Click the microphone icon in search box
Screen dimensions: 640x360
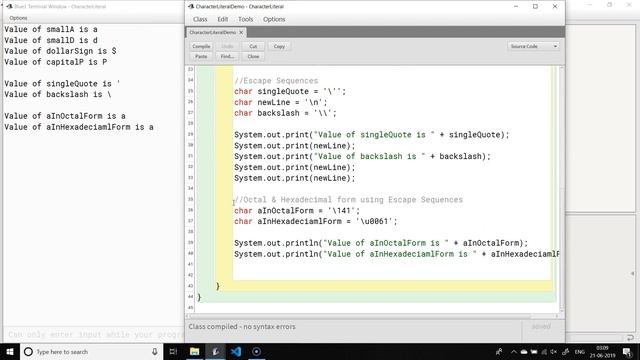[155, 351]
